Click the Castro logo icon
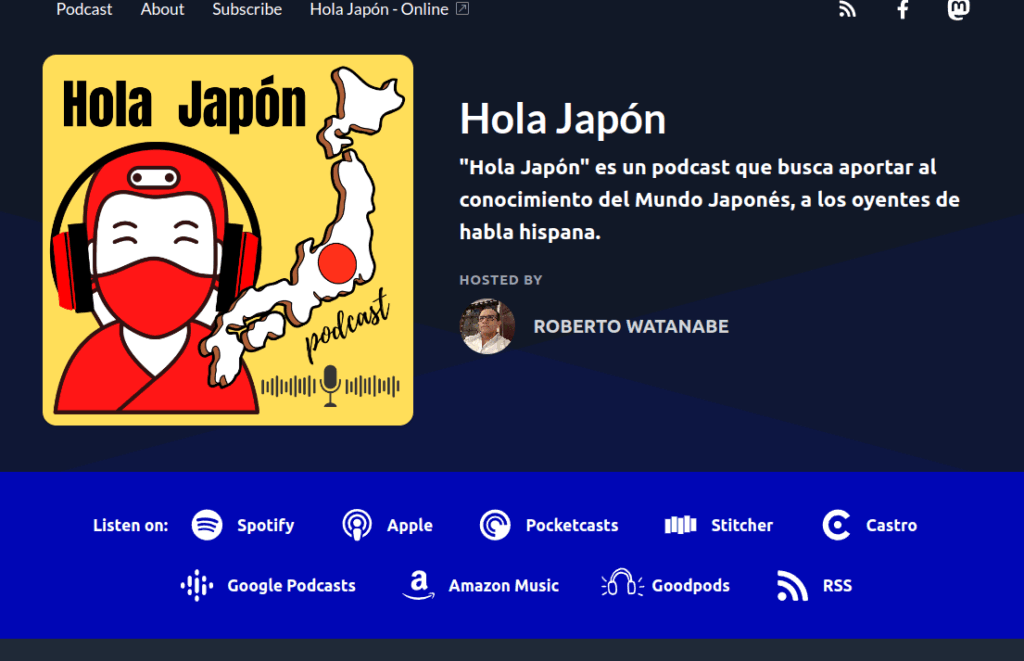1024x661 pixels. click(x=836, y=525)
